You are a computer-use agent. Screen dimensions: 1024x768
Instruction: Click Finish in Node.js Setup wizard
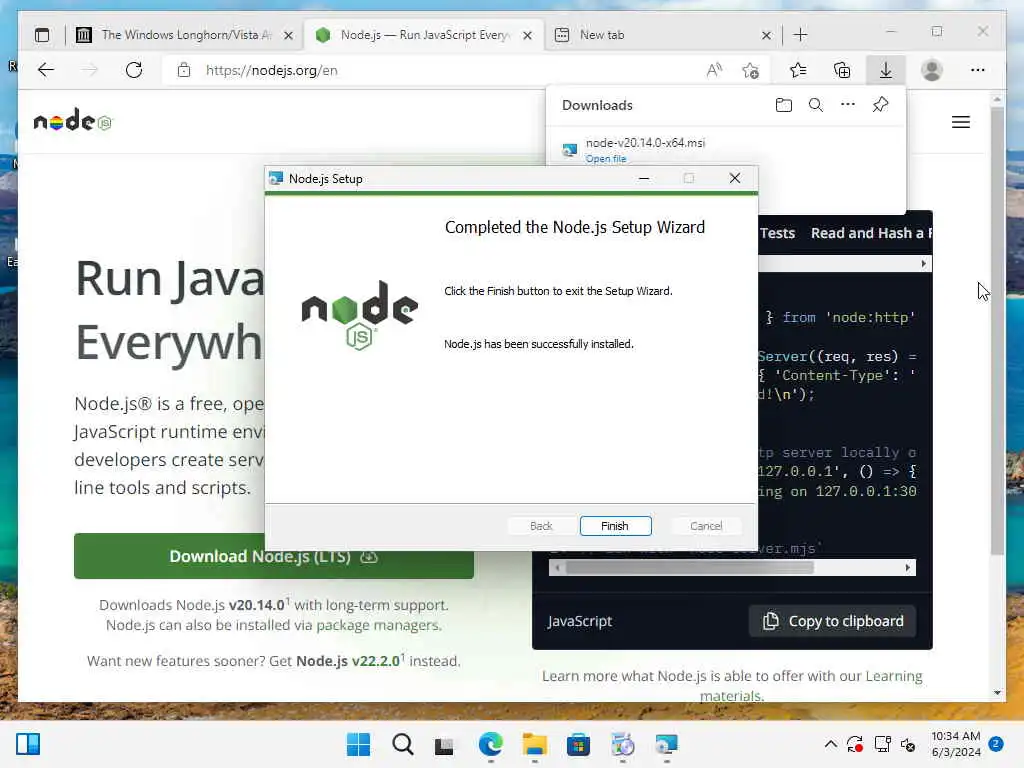pos(615,526)
